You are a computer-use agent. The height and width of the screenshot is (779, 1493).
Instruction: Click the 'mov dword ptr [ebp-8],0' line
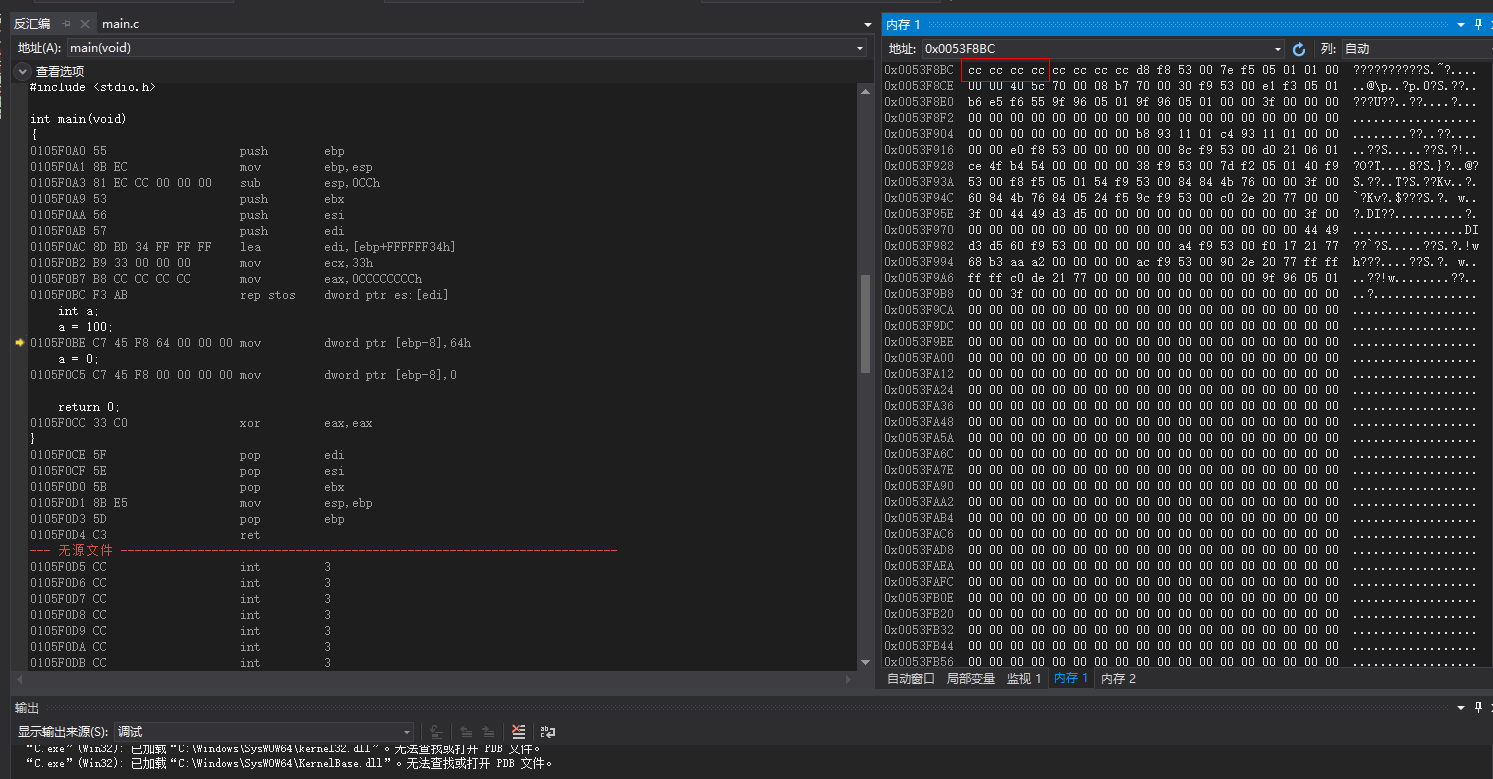[243, 375]
